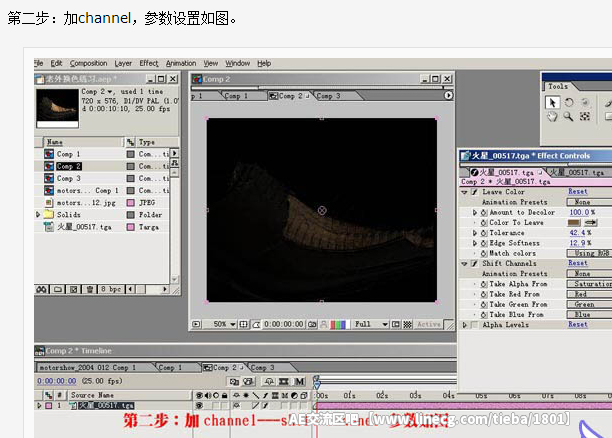
Task: Click the pink label color of layer 1
Action: click(49, 406)
